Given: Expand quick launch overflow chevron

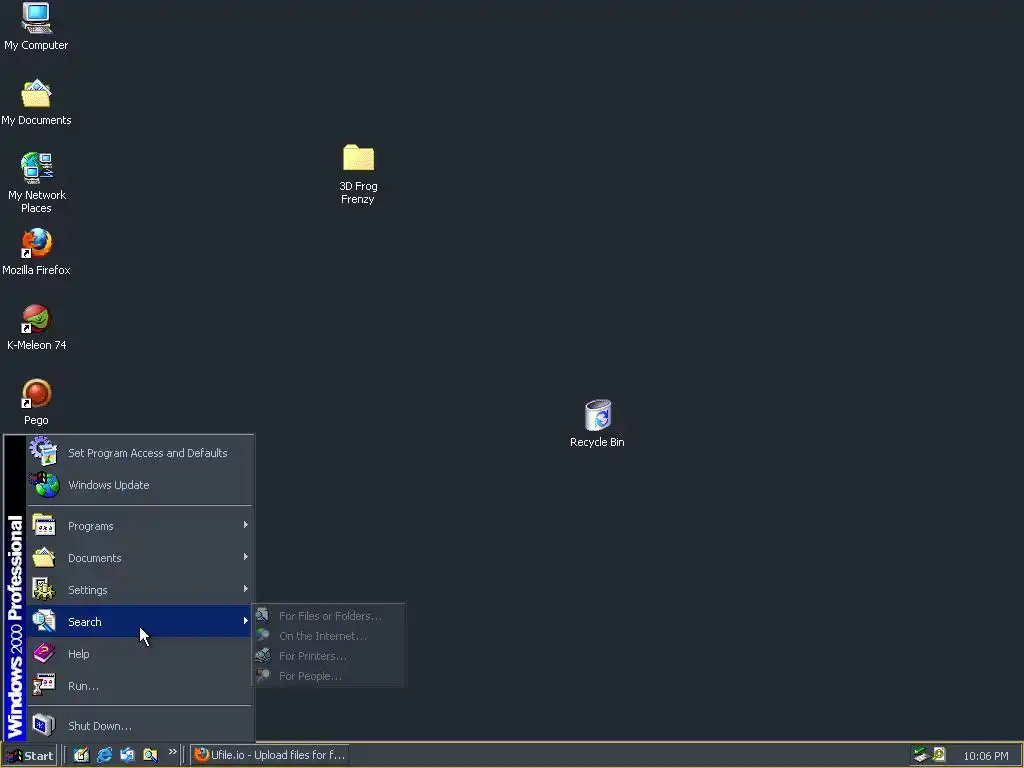Looking at the screenshot, I should [x=172, y=752].
